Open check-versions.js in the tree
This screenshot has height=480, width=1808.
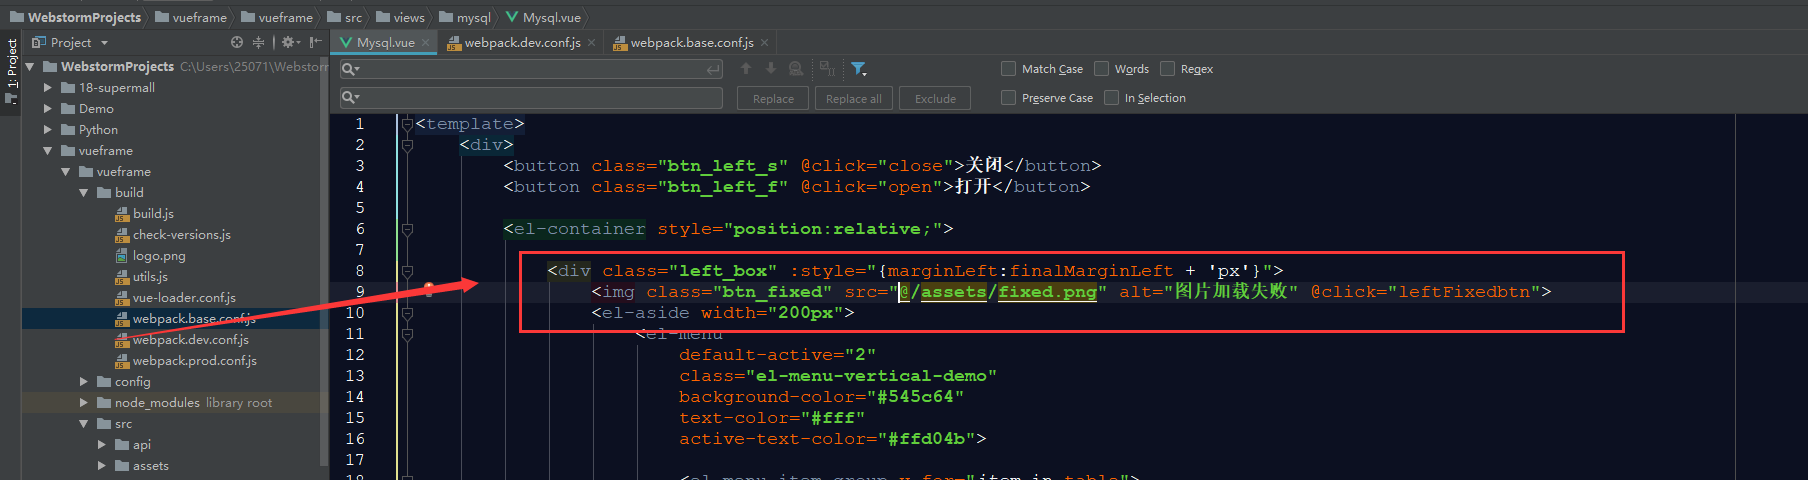click(181, 235)
